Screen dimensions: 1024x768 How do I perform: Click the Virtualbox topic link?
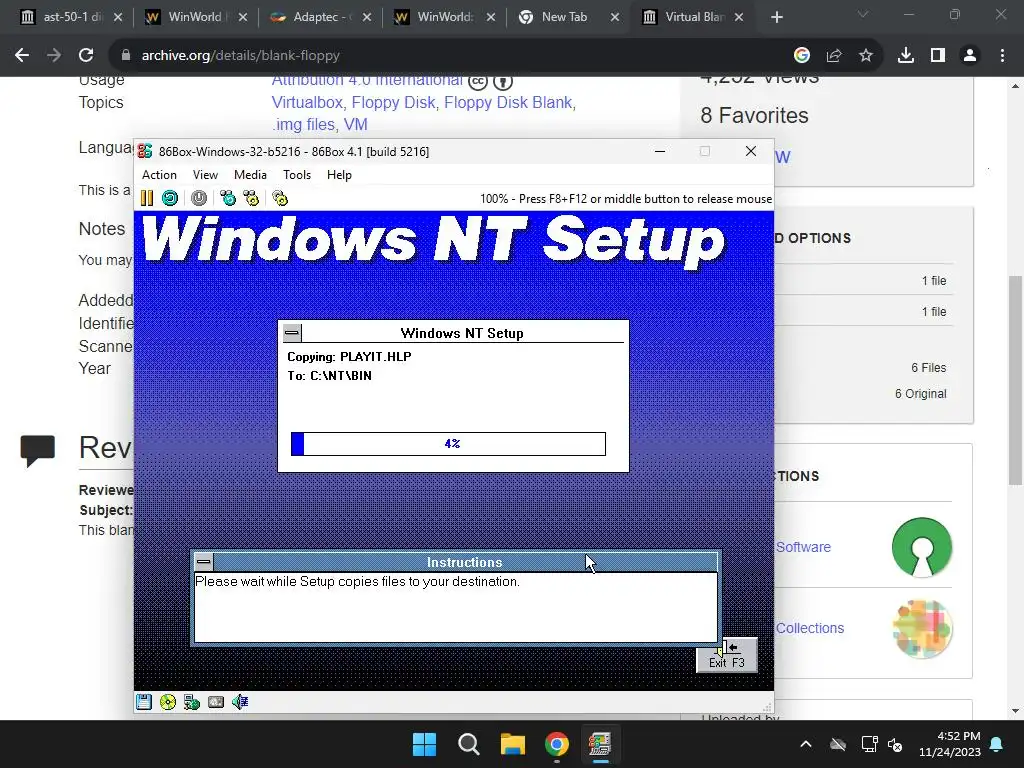click(x=307, y=103)
